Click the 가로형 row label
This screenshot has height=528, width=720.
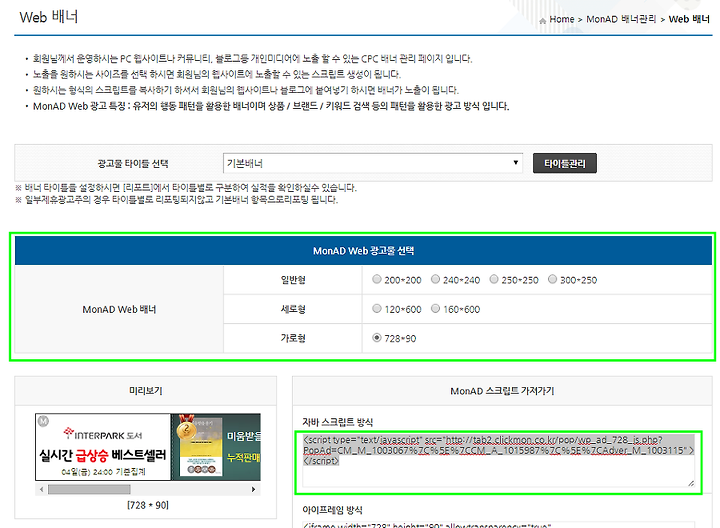[x=293, y=338]
